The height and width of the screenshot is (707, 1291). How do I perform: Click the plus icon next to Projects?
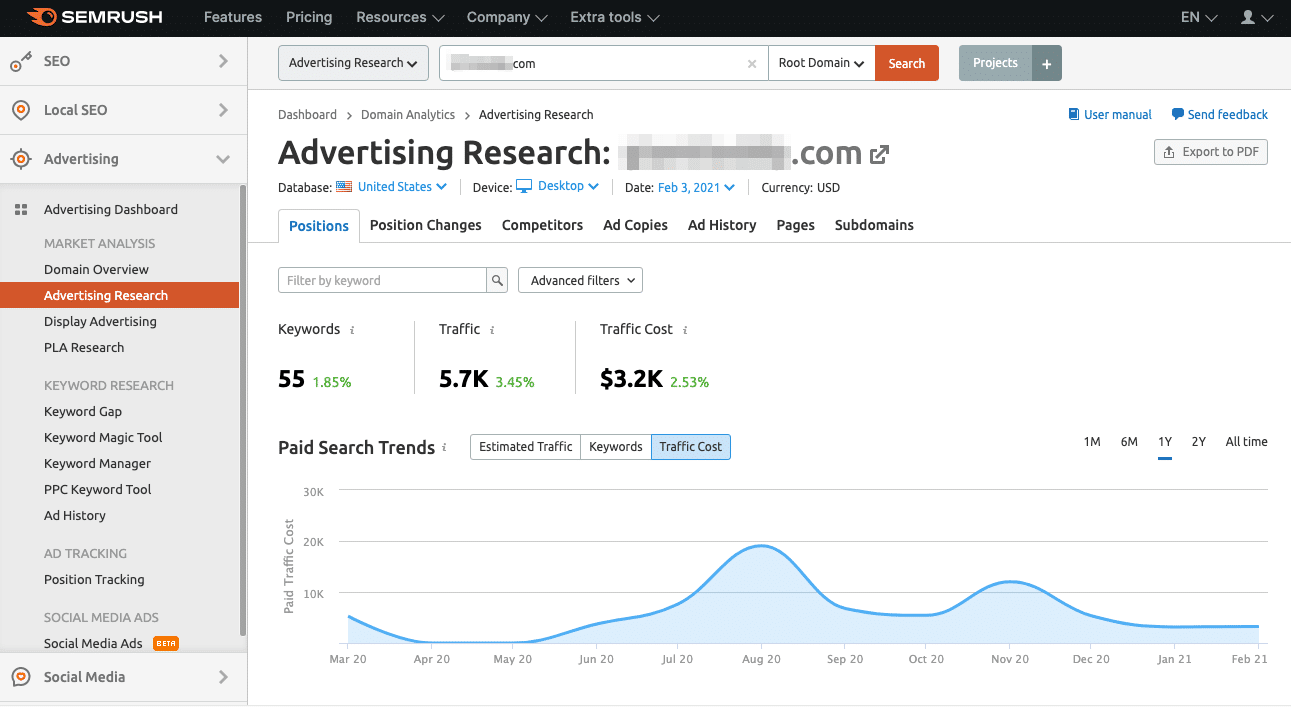[1047, 63]
